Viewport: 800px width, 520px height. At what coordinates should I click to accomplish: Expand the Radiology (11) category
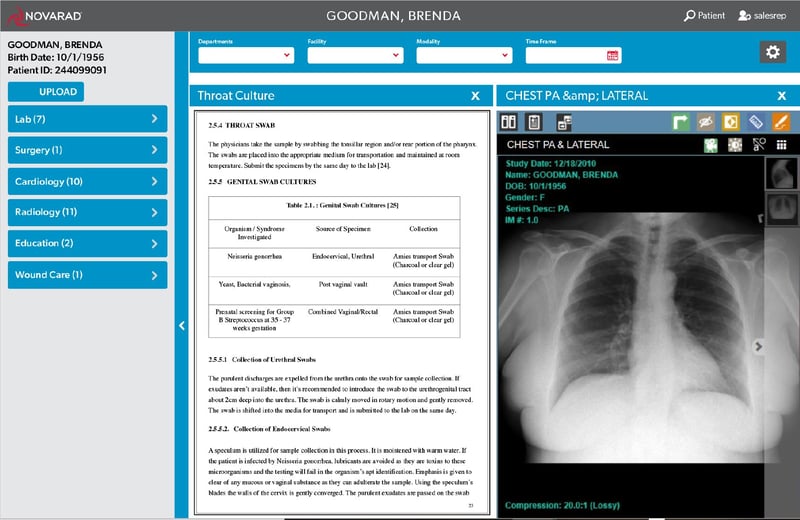(x=87, y=212)
